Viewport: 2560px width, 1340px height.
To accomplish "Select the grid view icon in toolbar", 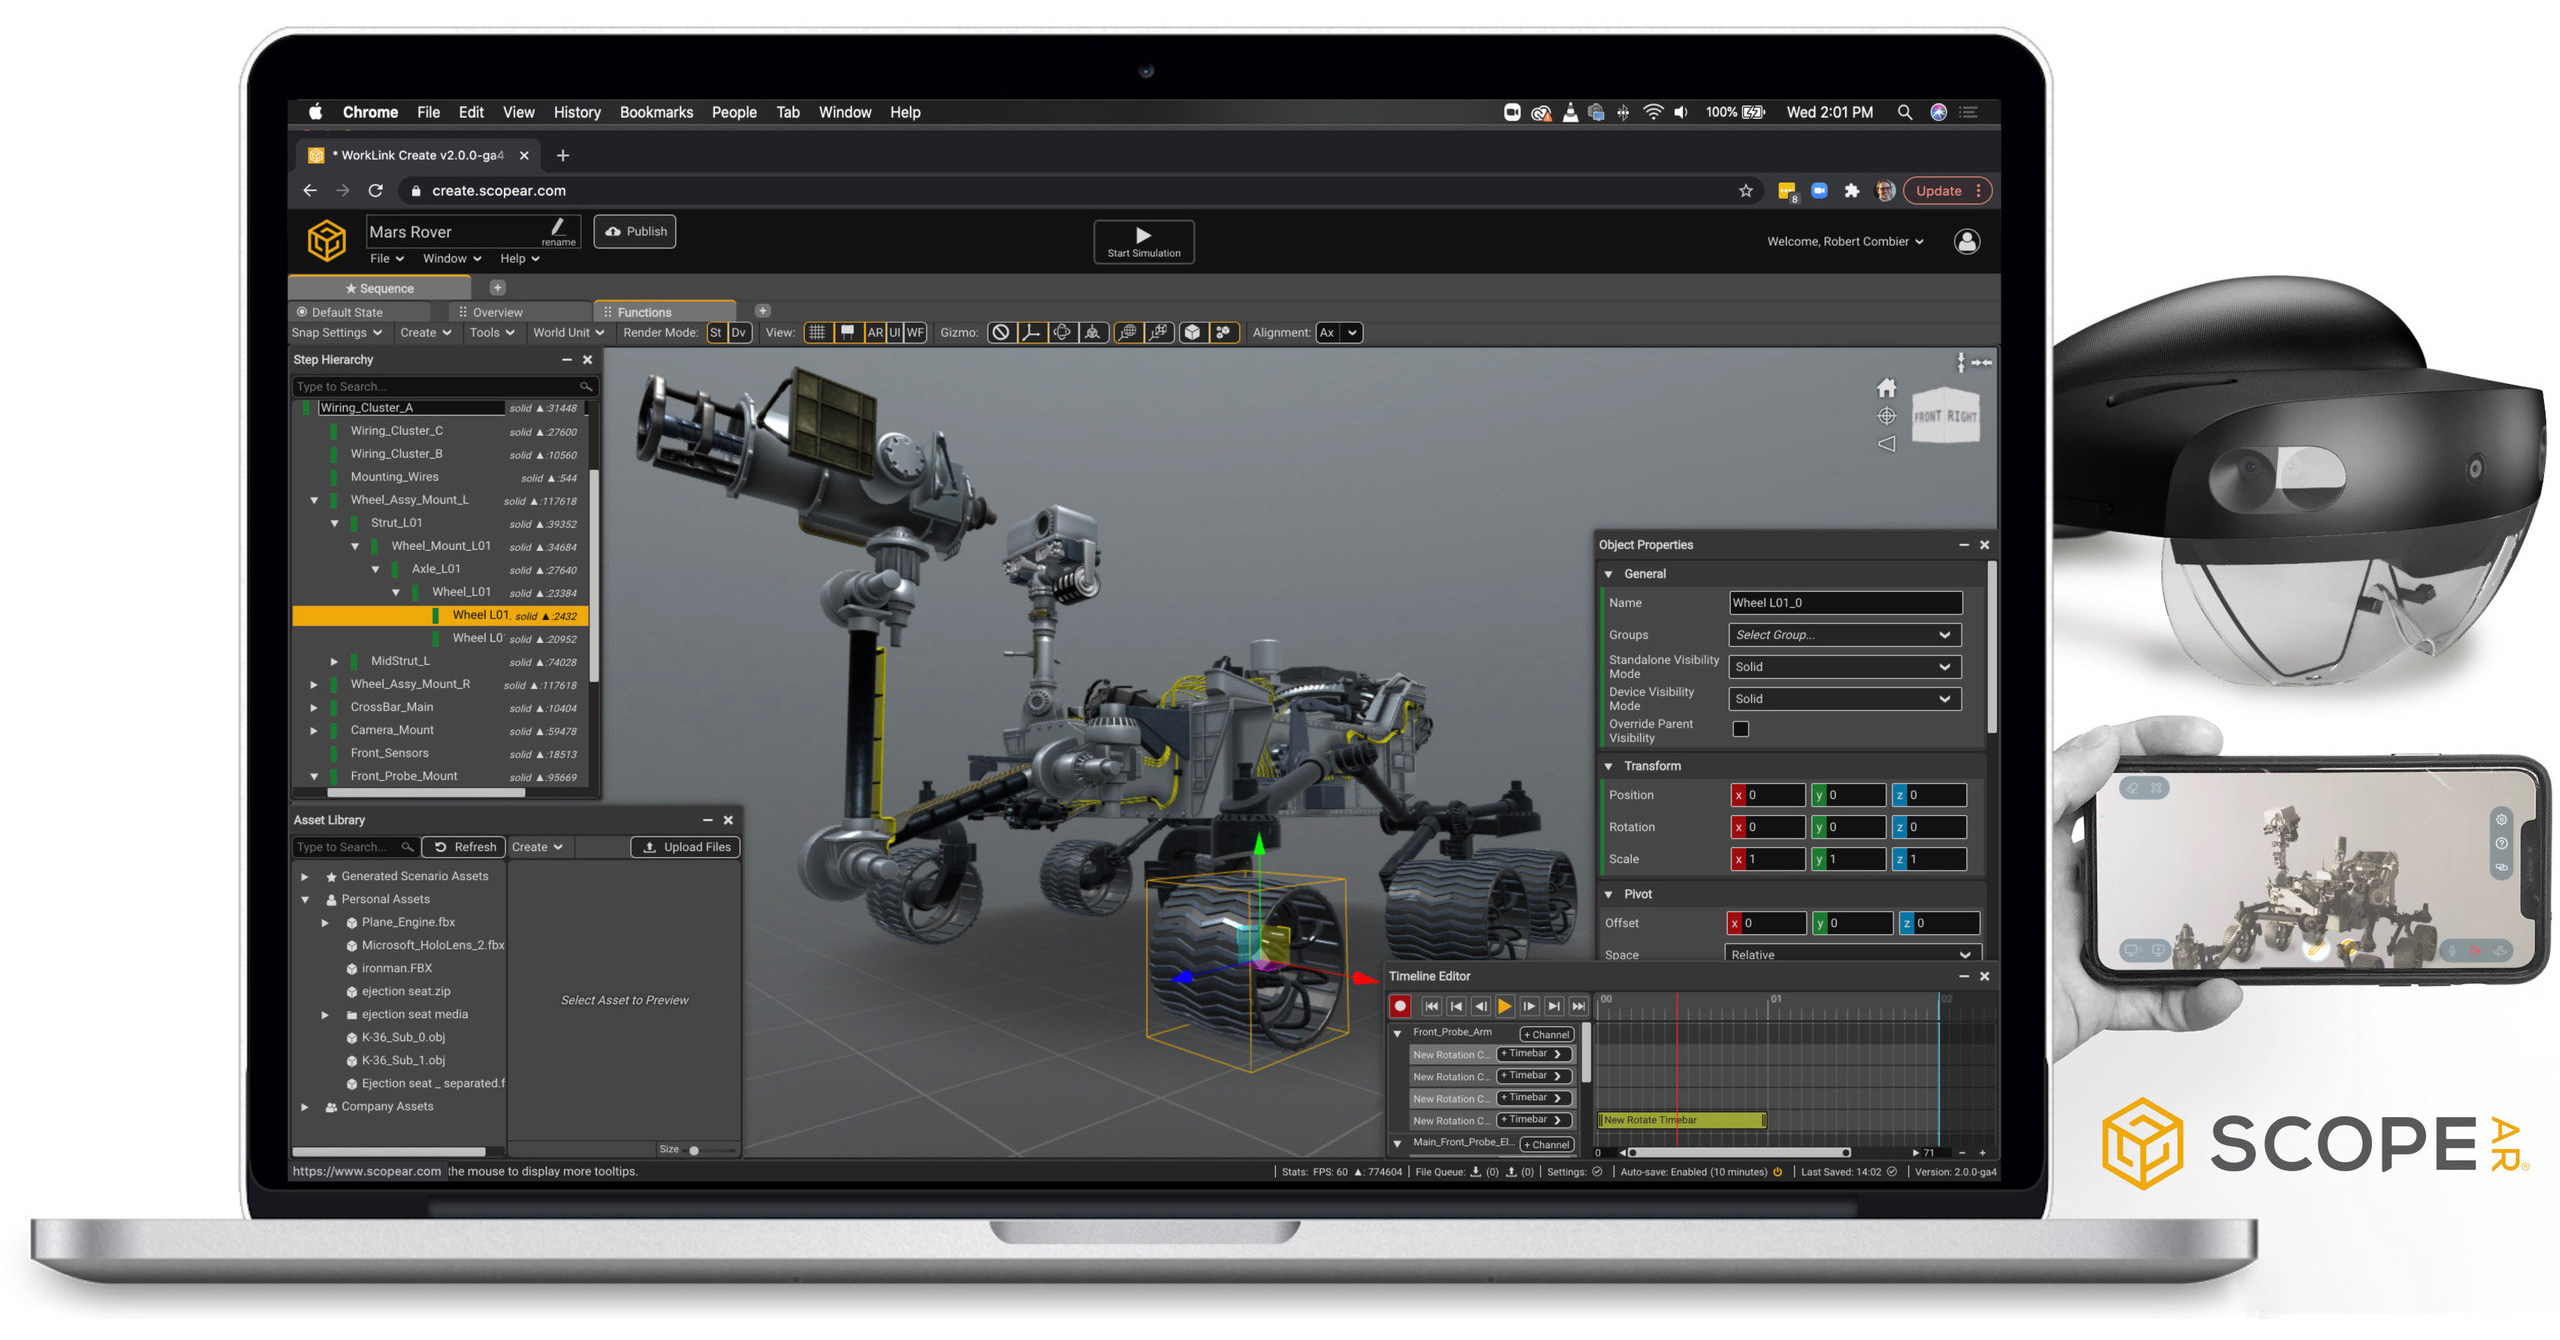I will click(x=818, y=332).
